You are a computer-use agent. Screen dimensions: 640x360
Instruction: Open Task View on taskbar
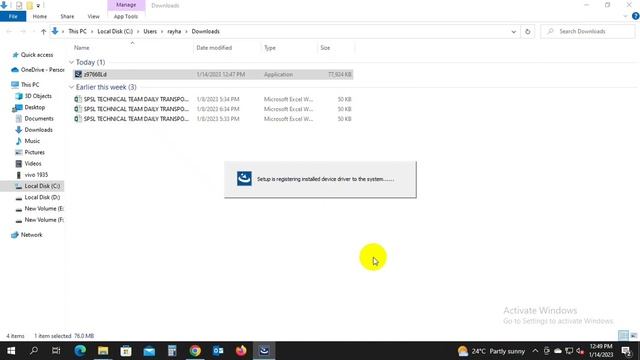(x=56, y=351)
